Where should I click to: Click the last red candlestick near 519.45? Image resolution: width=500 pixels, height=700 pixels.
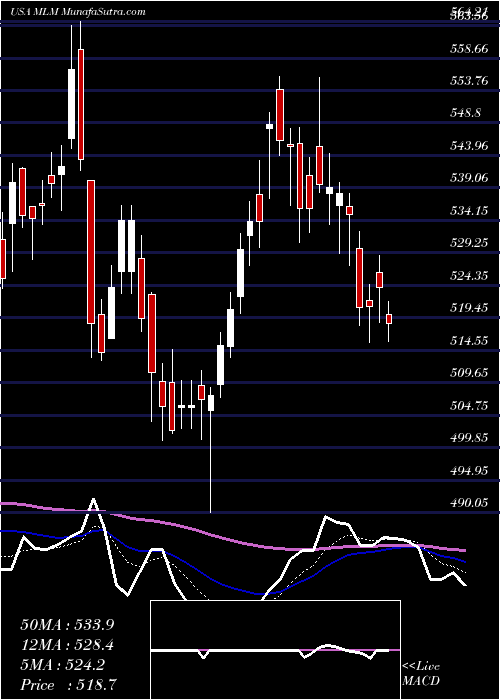389,319
